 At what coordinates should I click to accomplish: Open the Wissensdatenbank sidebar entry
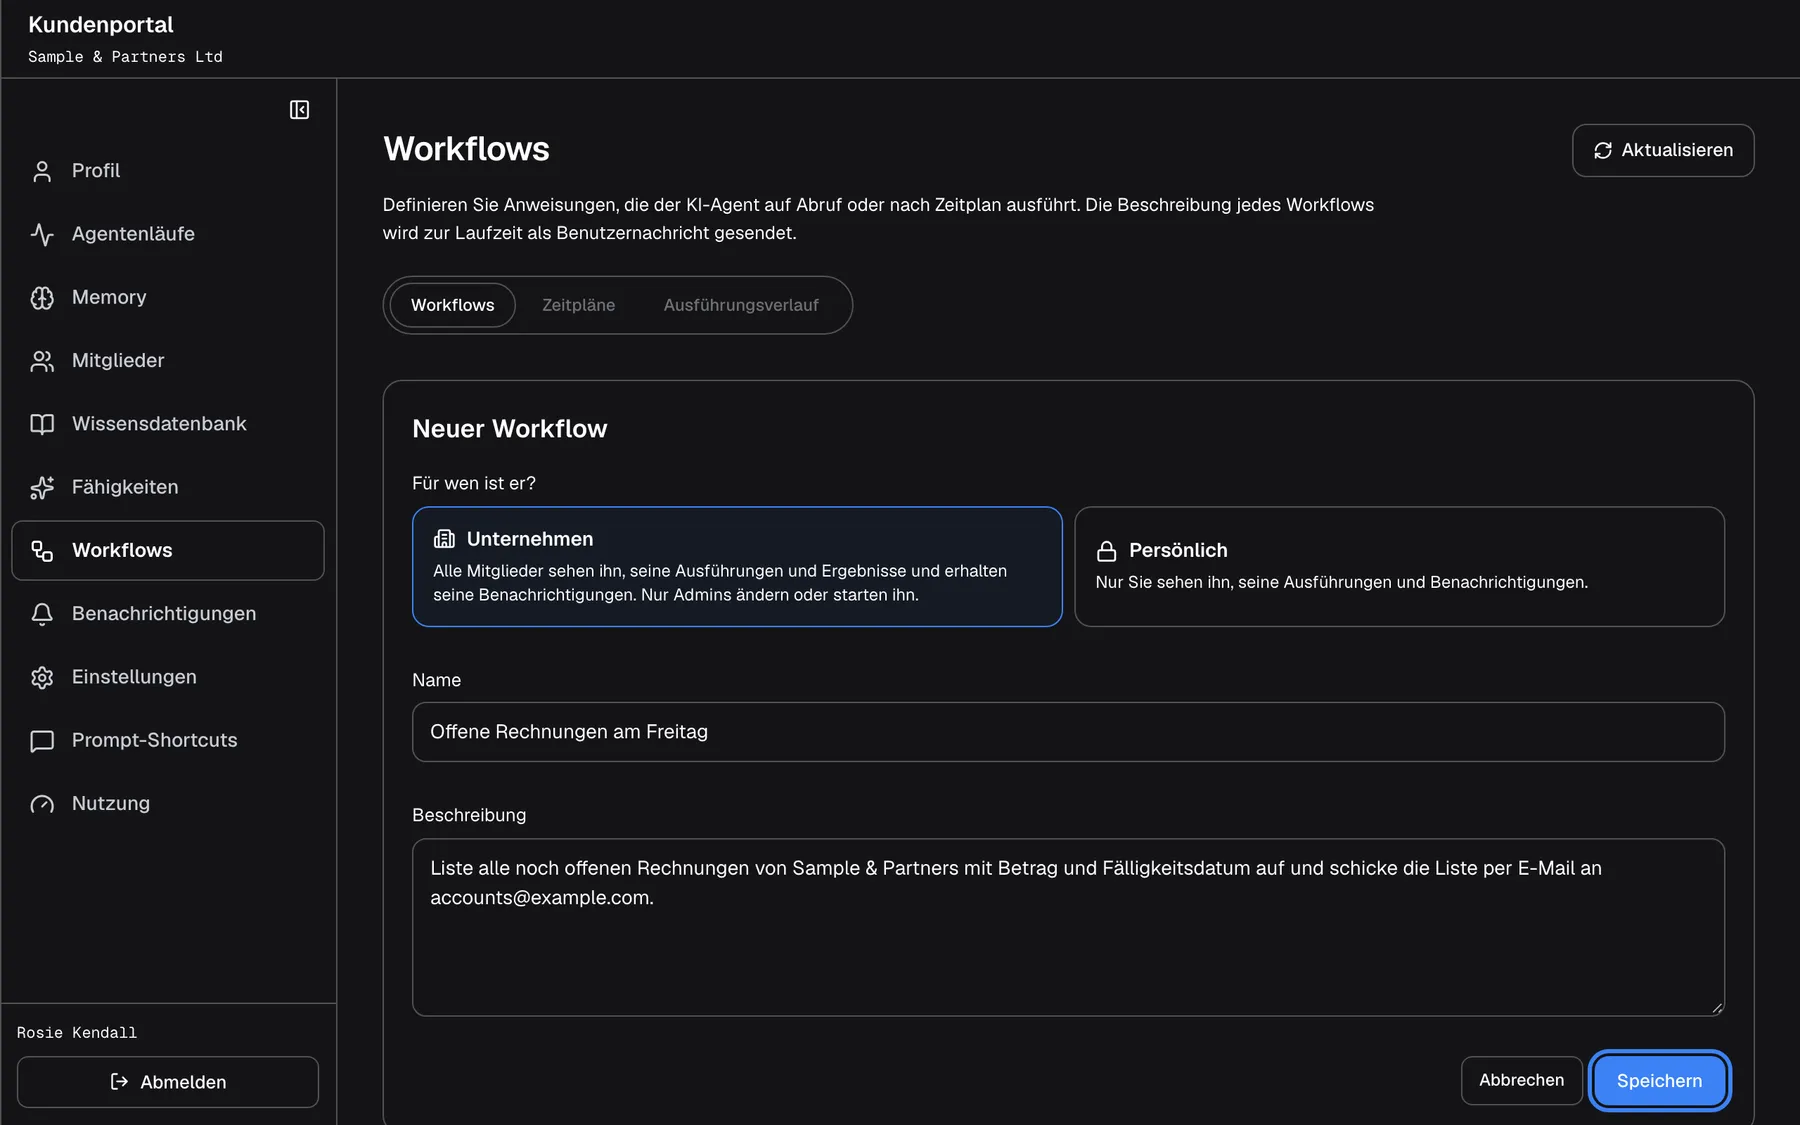(x=168, y=424)
